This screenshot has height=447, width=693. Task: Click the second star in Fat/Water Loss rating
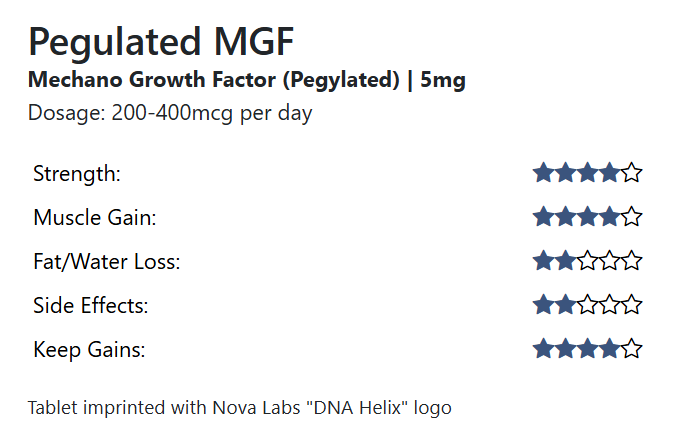click(565, 261)
